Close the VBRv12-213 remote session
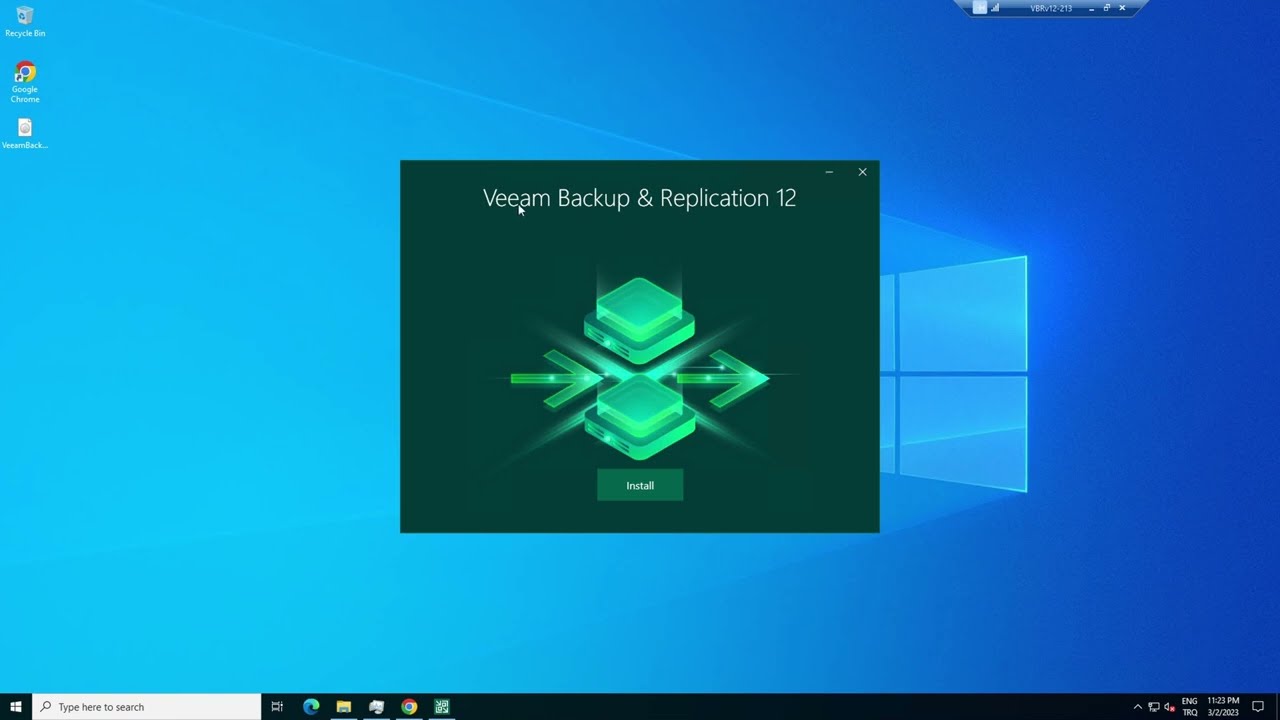This screenshot has height=720, width=1280. click(1122, 8)
